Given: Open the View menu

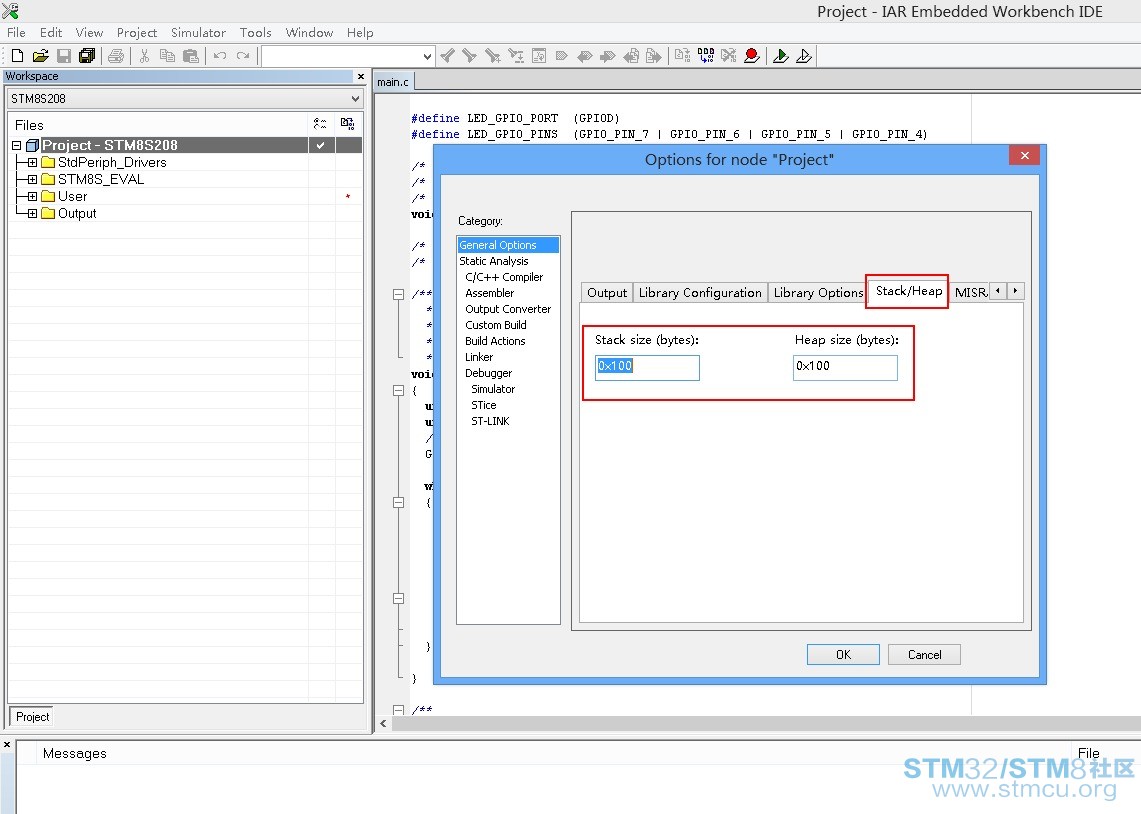Looking at the screenshot, I should pos(90,33).
